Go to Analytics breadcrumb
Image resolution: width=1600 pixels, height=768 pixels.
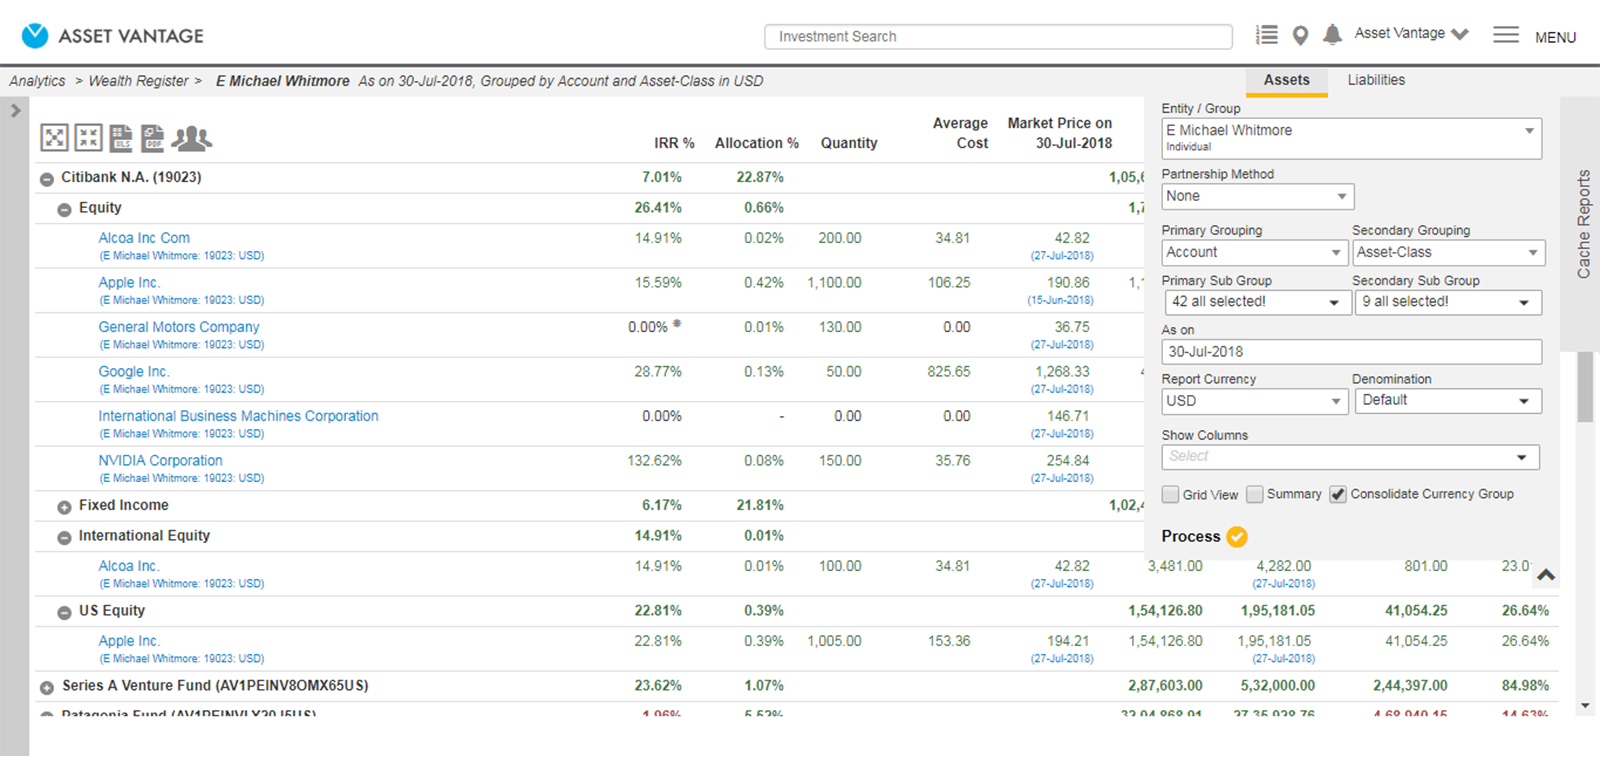click(x=37, y=81)
